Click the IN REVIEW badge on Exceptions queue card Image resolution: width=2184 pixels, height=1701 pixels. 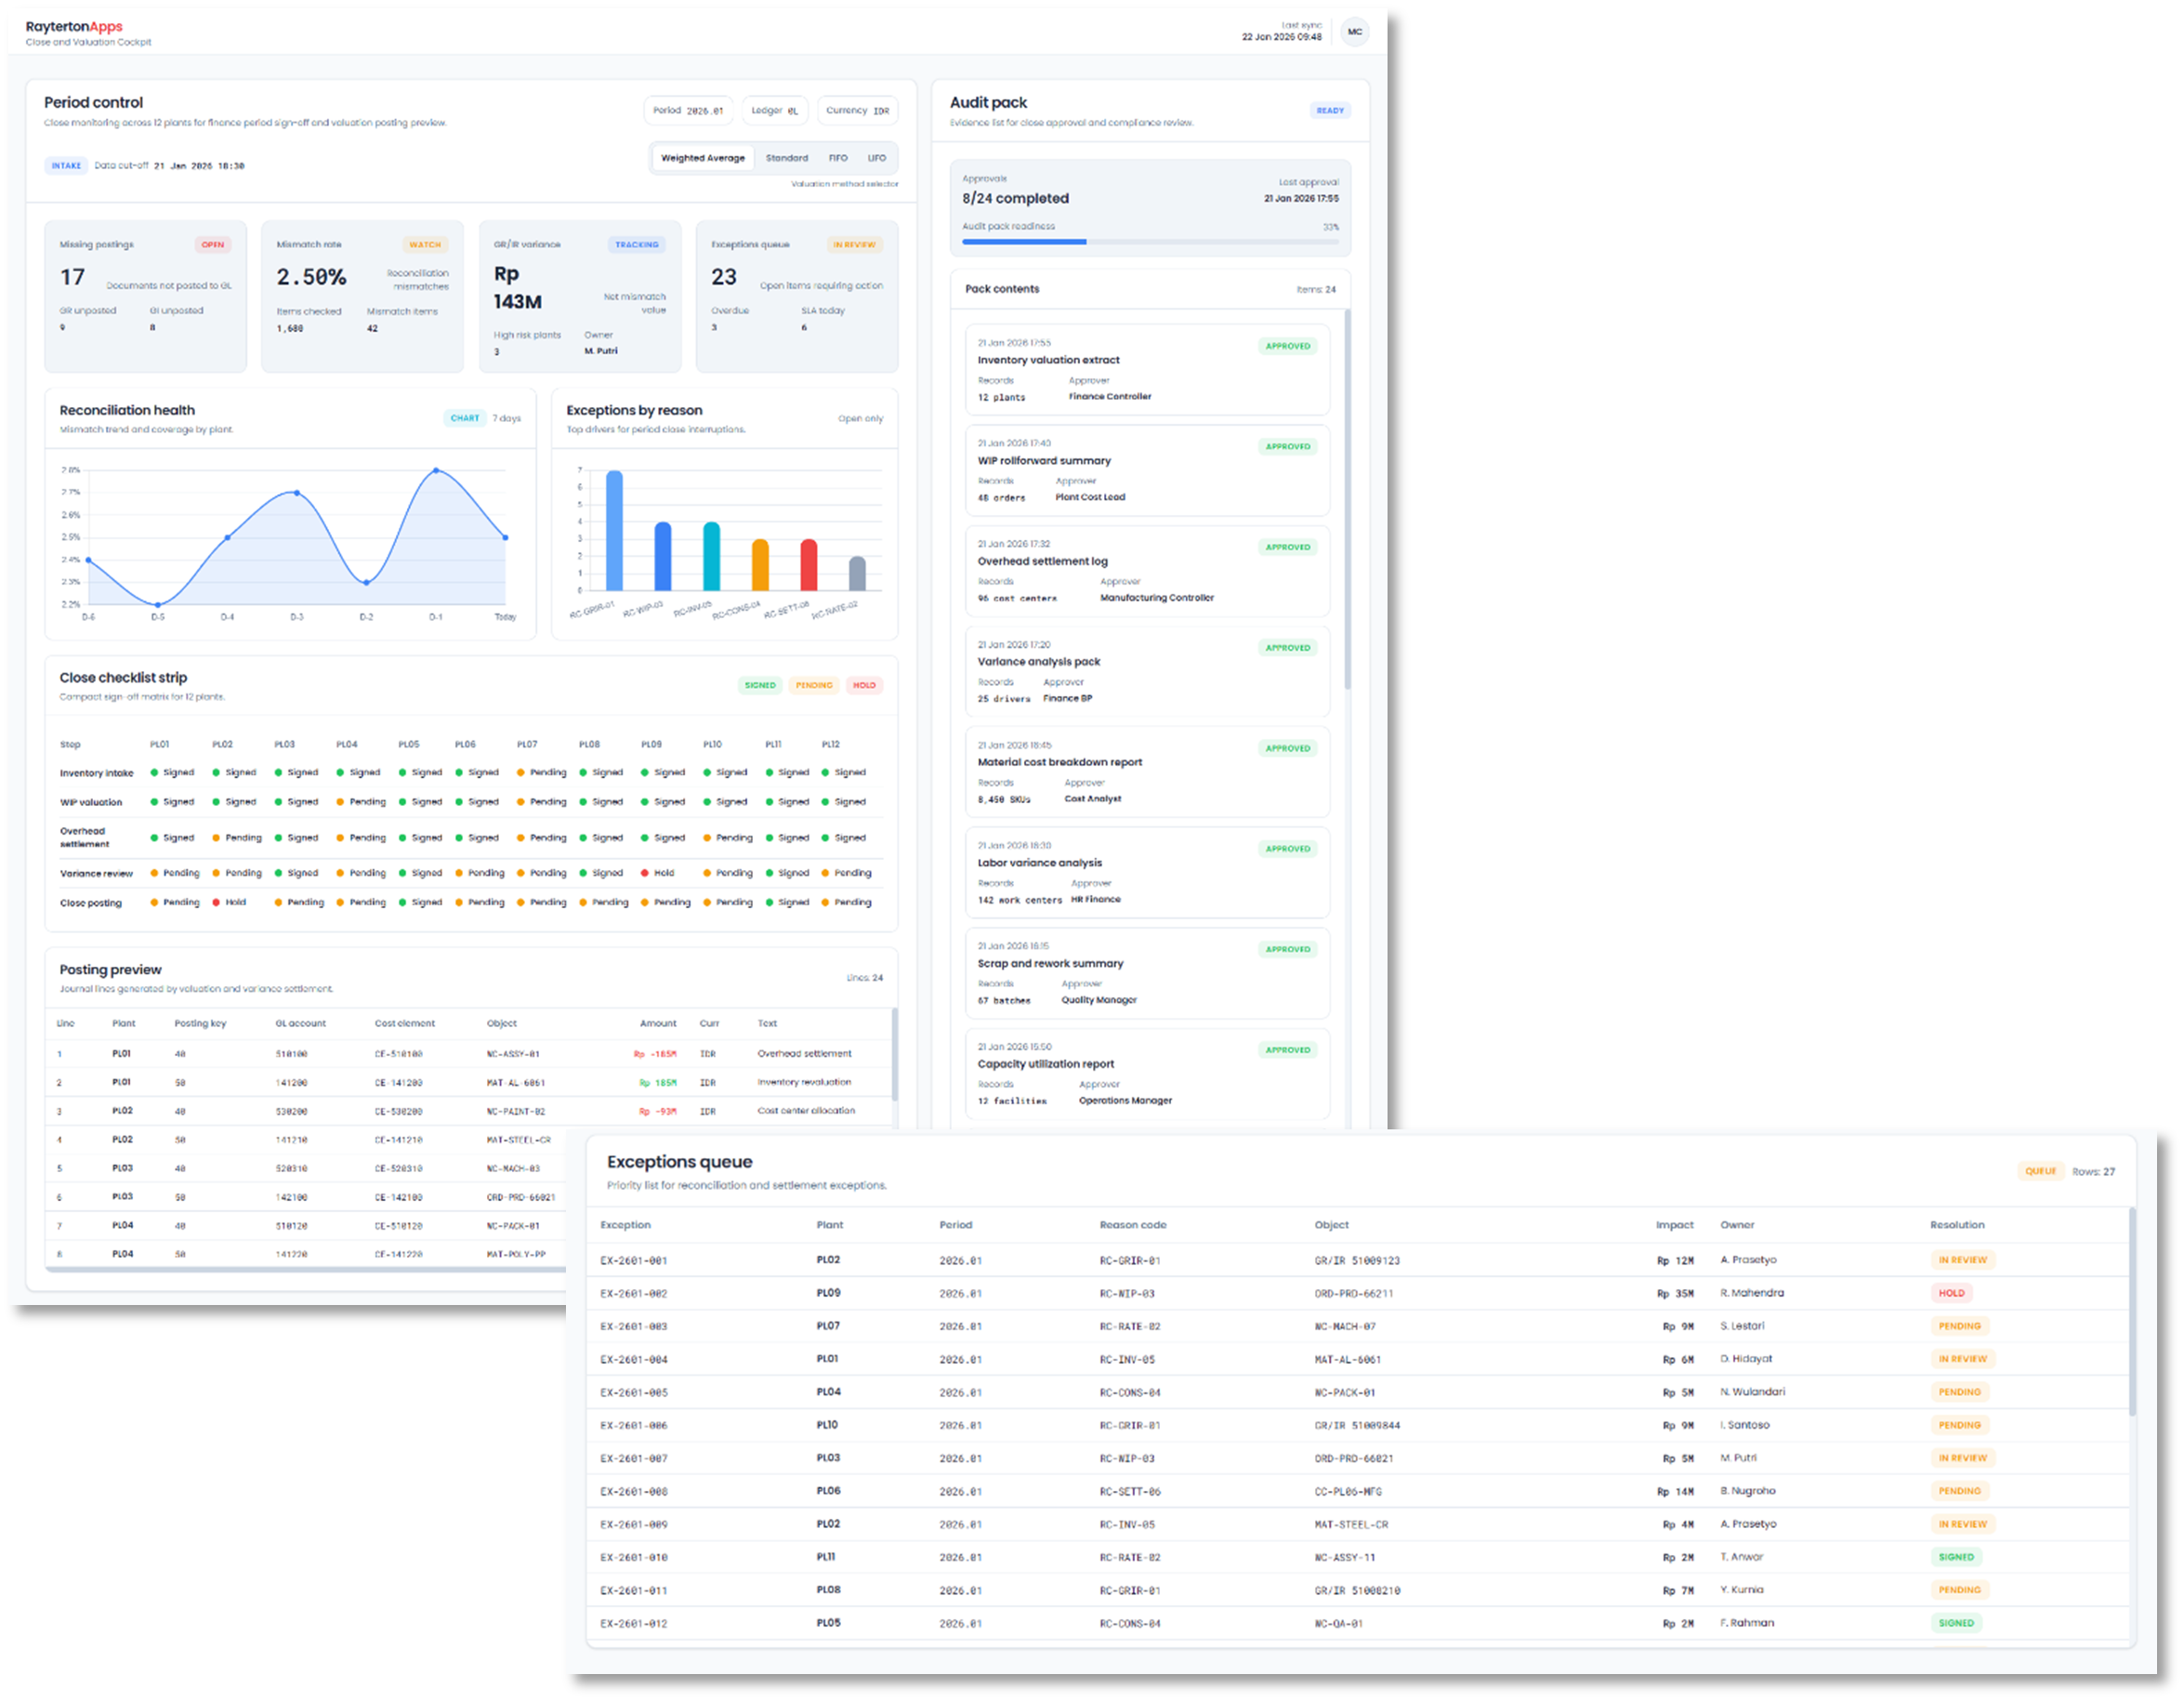857,244
